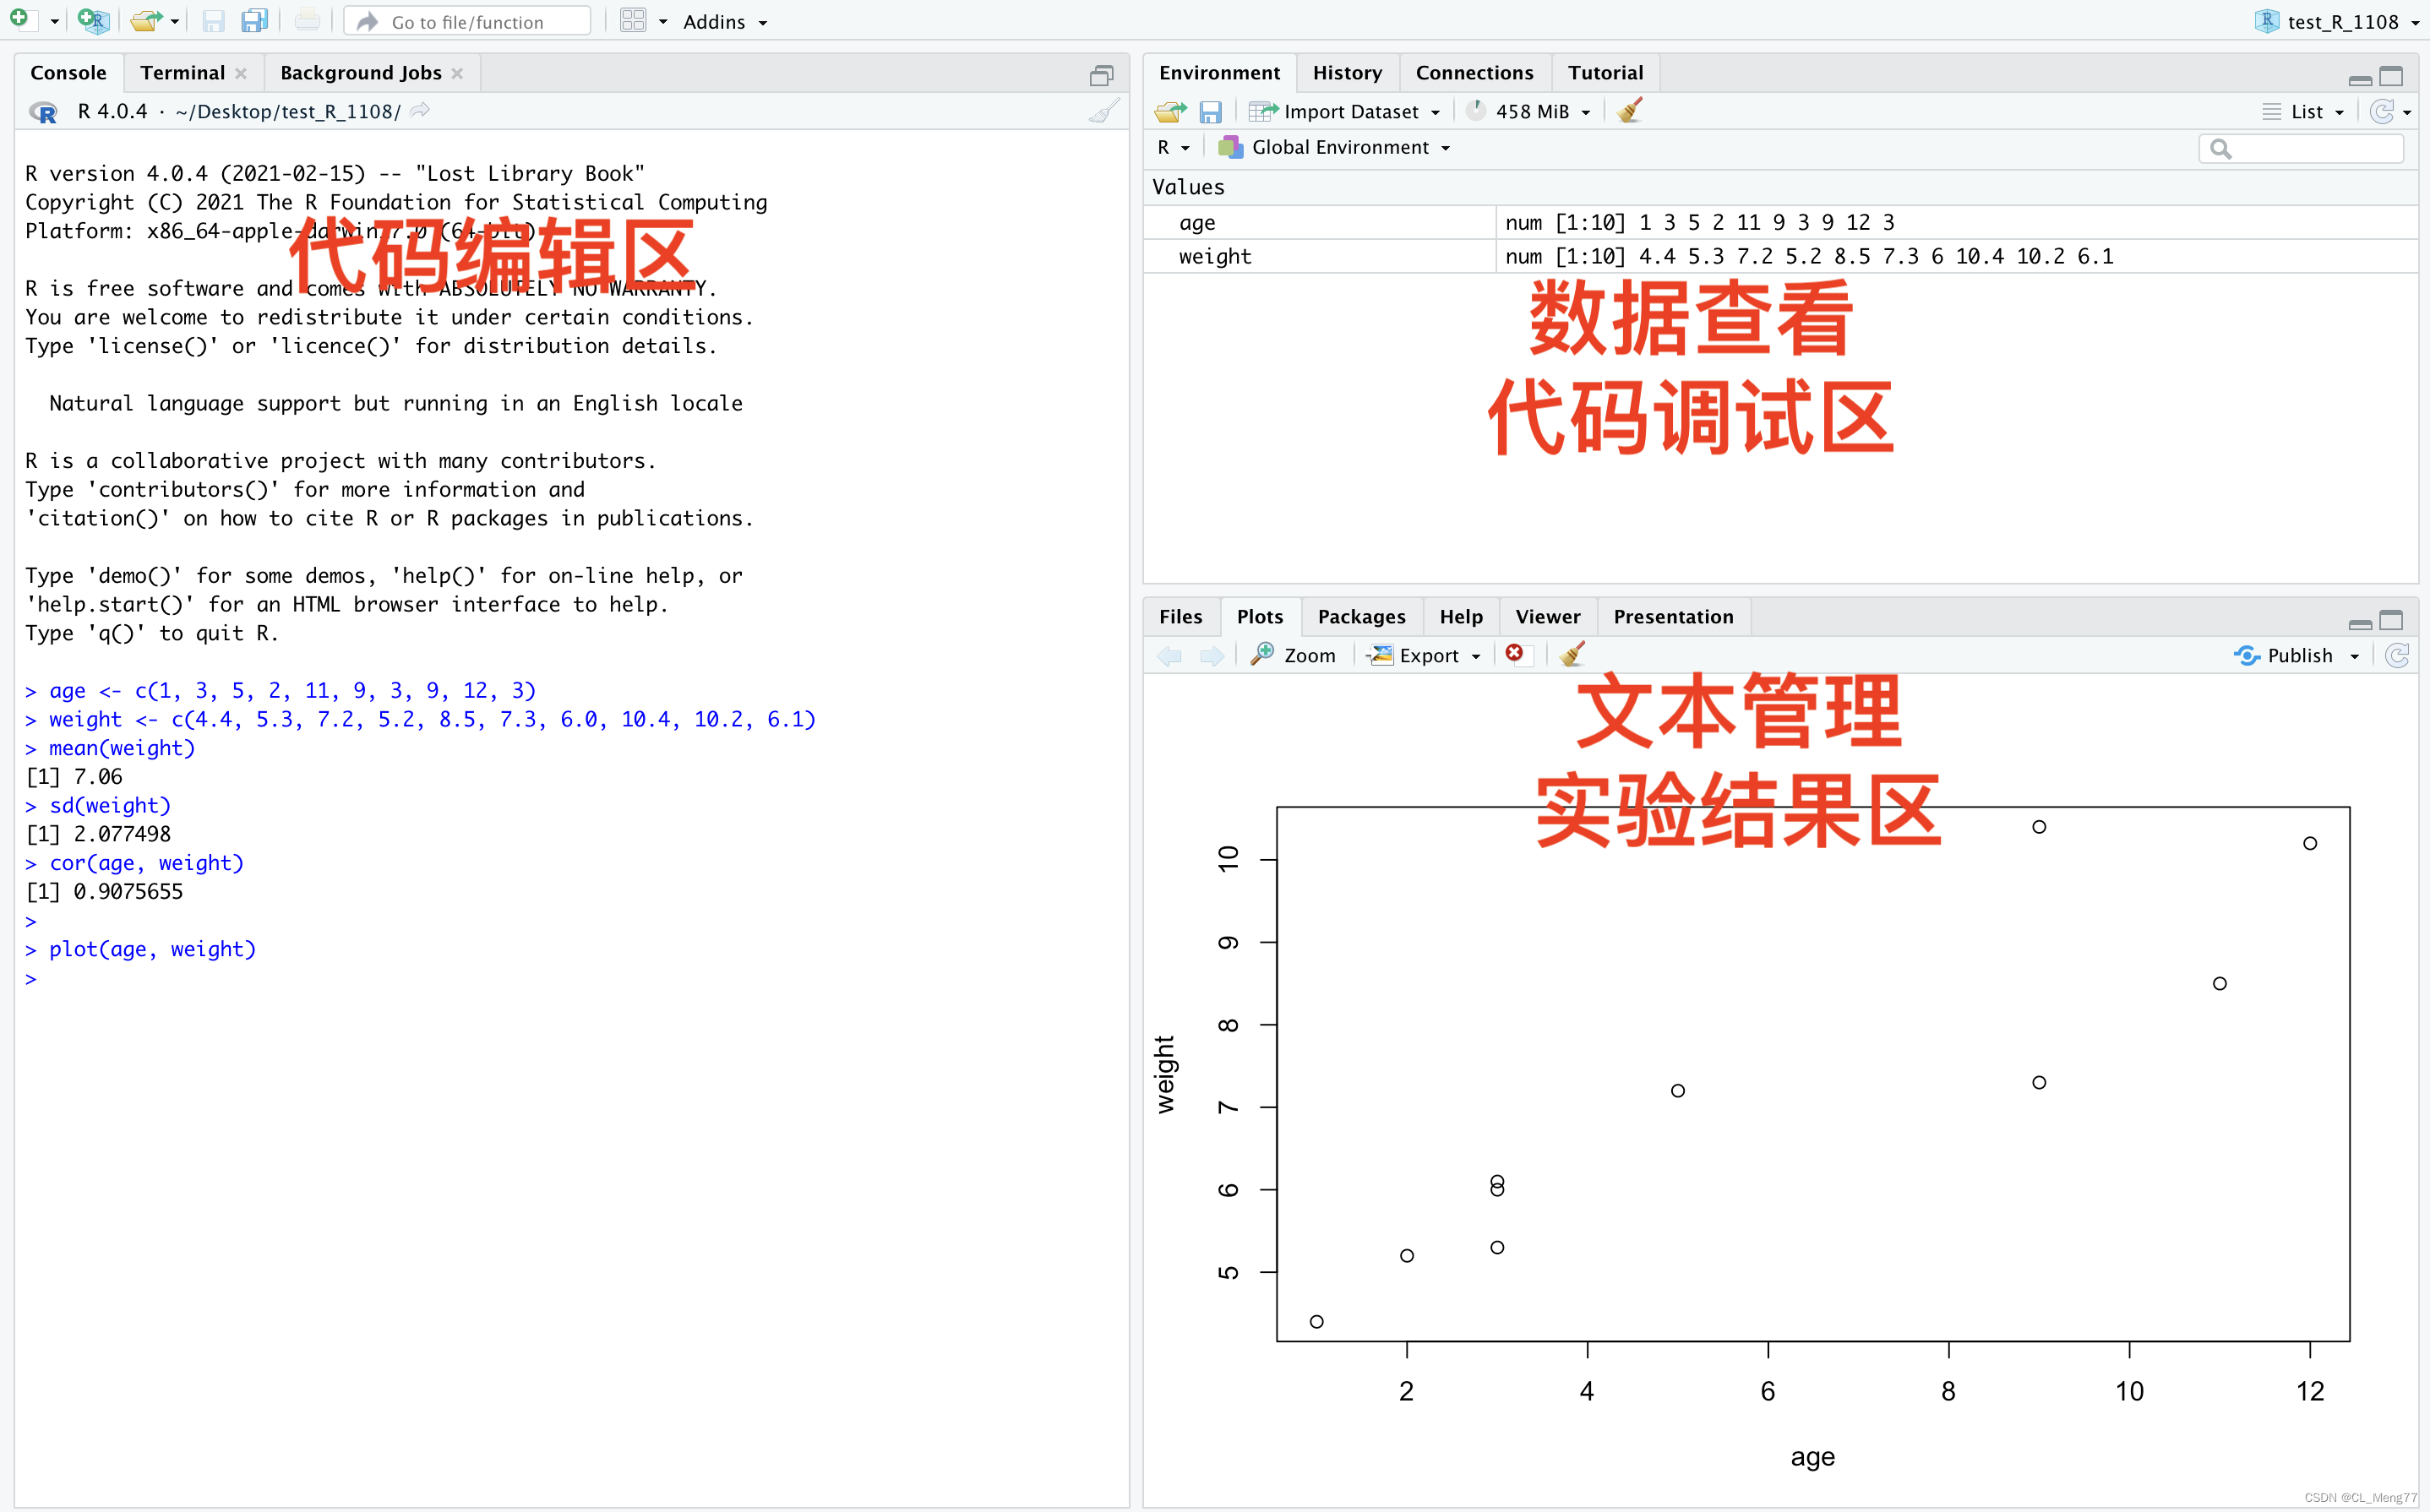Focus the Go to file/function field
This screenshot has width=2430, height=1512.
[467, 21]
